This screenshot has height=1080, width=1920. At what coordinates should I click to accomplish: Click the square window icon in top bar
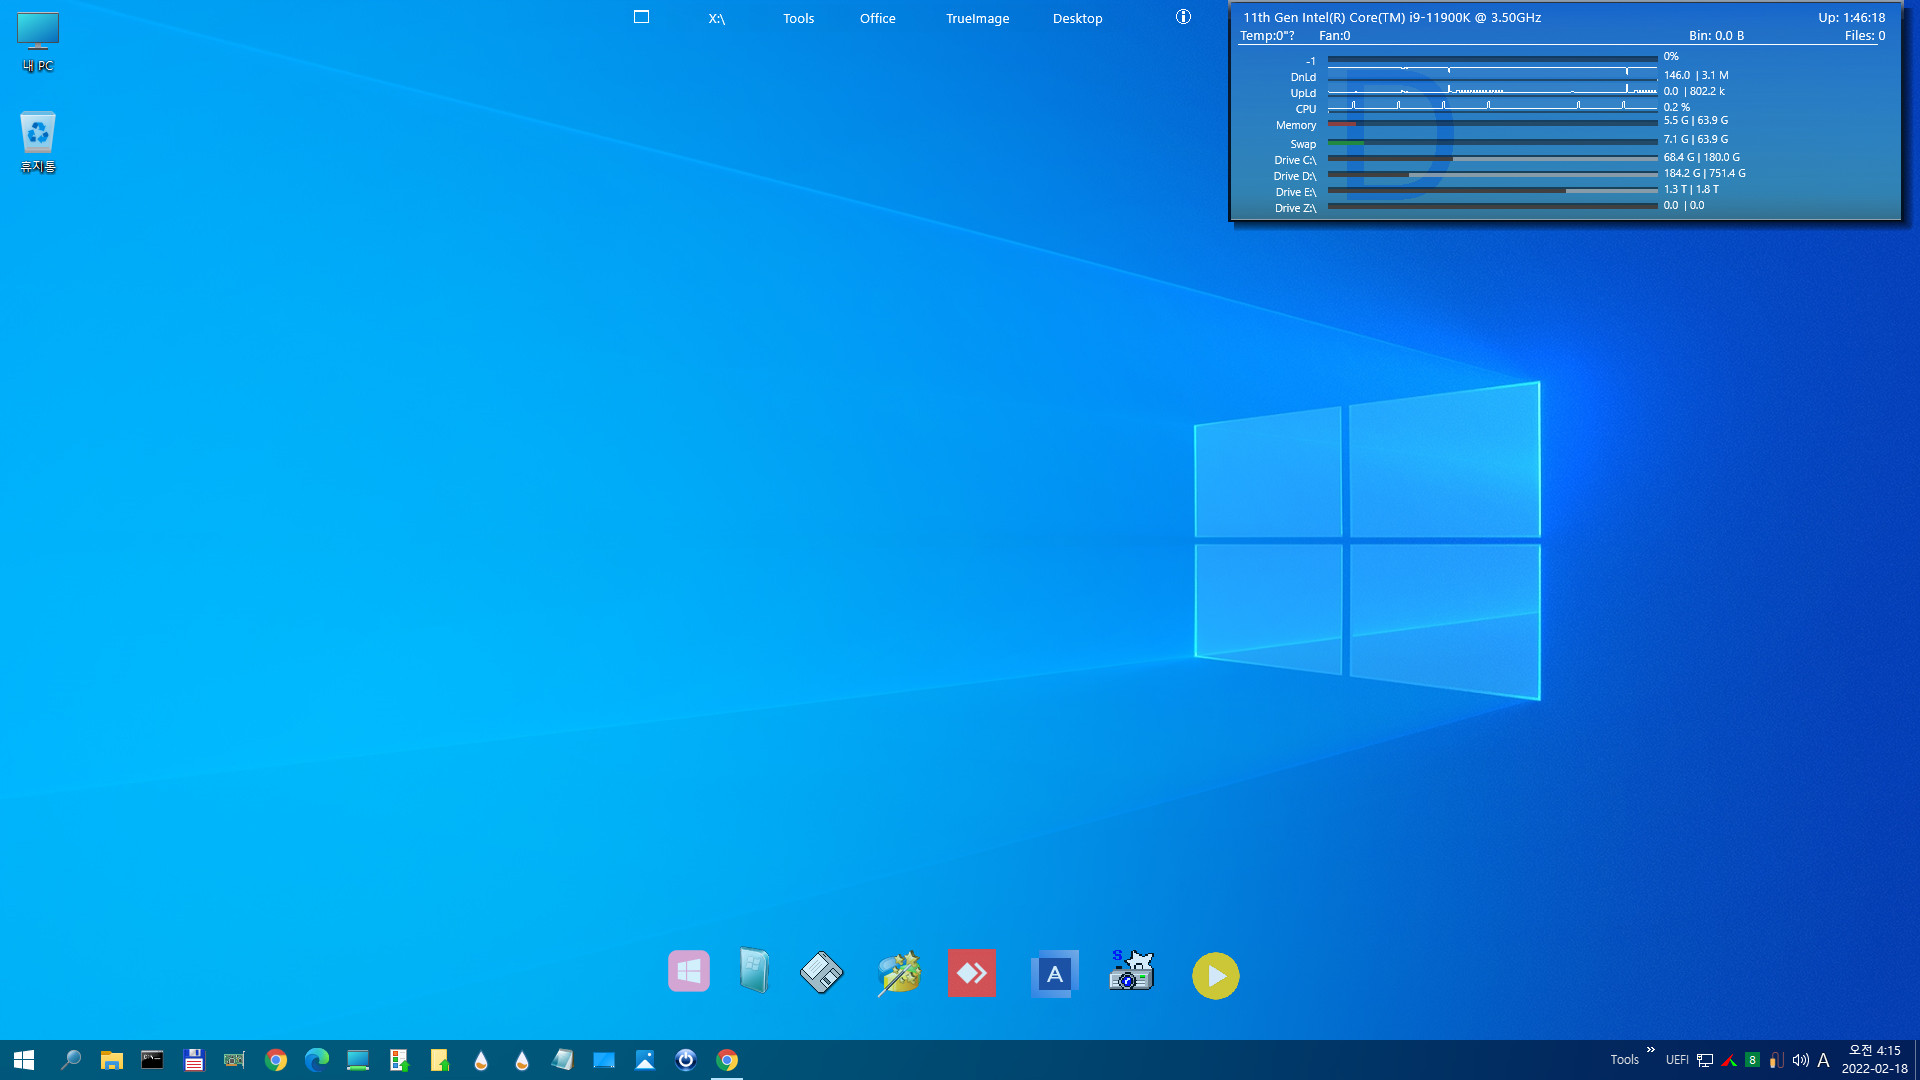(642, 17)
